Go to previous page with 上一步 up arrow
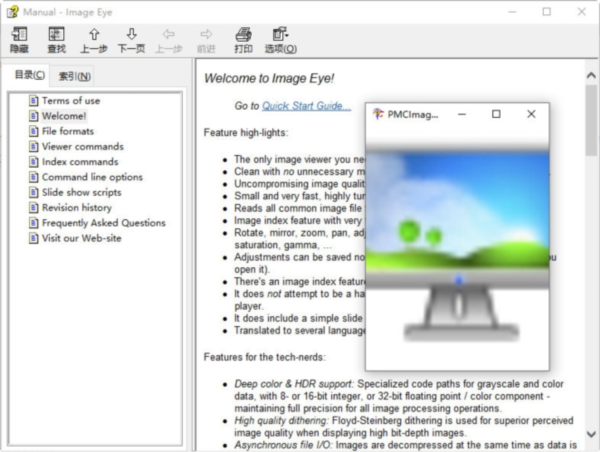 coord(94,40)
